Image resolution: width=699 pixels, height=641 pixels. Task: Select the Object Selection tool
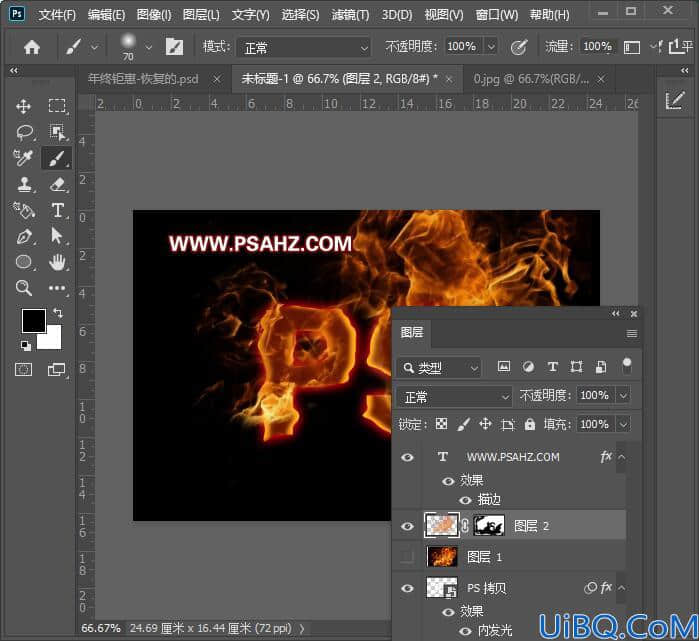tap(57, 132)
